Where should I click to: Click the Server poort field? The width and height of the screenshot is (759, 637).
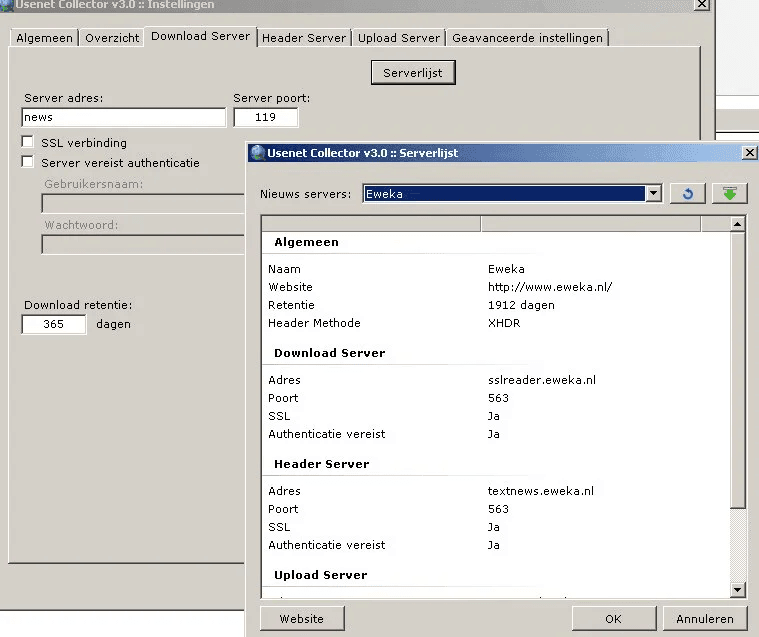click(266, 117)
